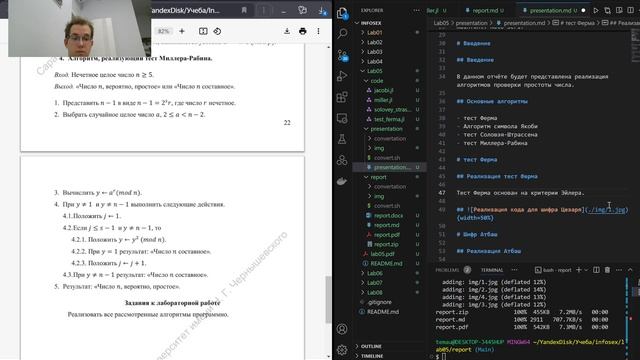Open the Source Control view in activity bar
Viewport: 640px width, 360px height.
(342, 55)
